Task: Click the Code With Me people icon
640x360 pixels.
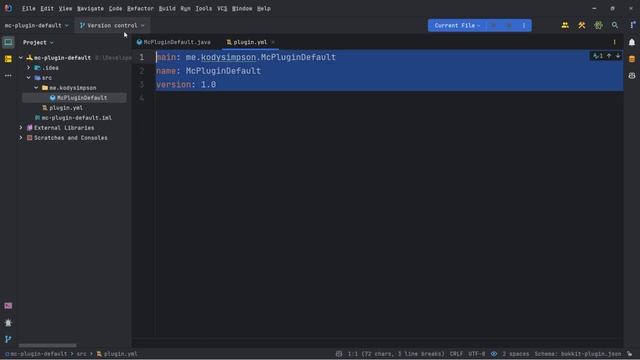Action: 565,25
